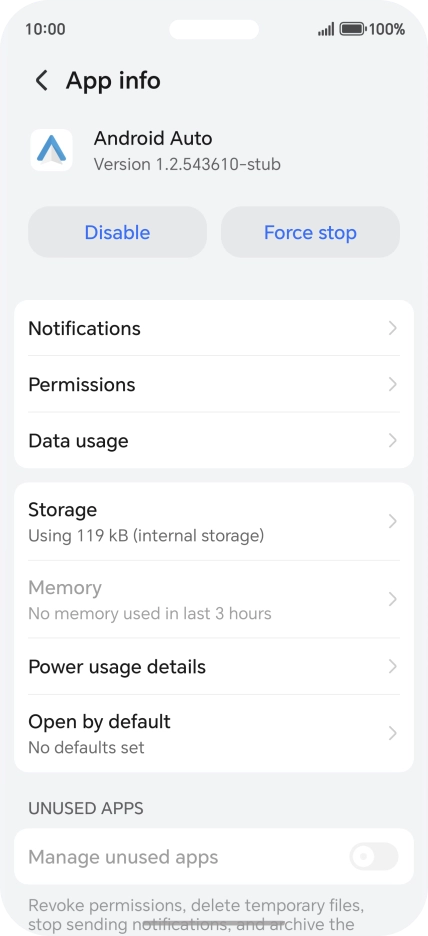The image size is (428, 936).
Task: Open the Permissions entry
Action: (214, 384)
